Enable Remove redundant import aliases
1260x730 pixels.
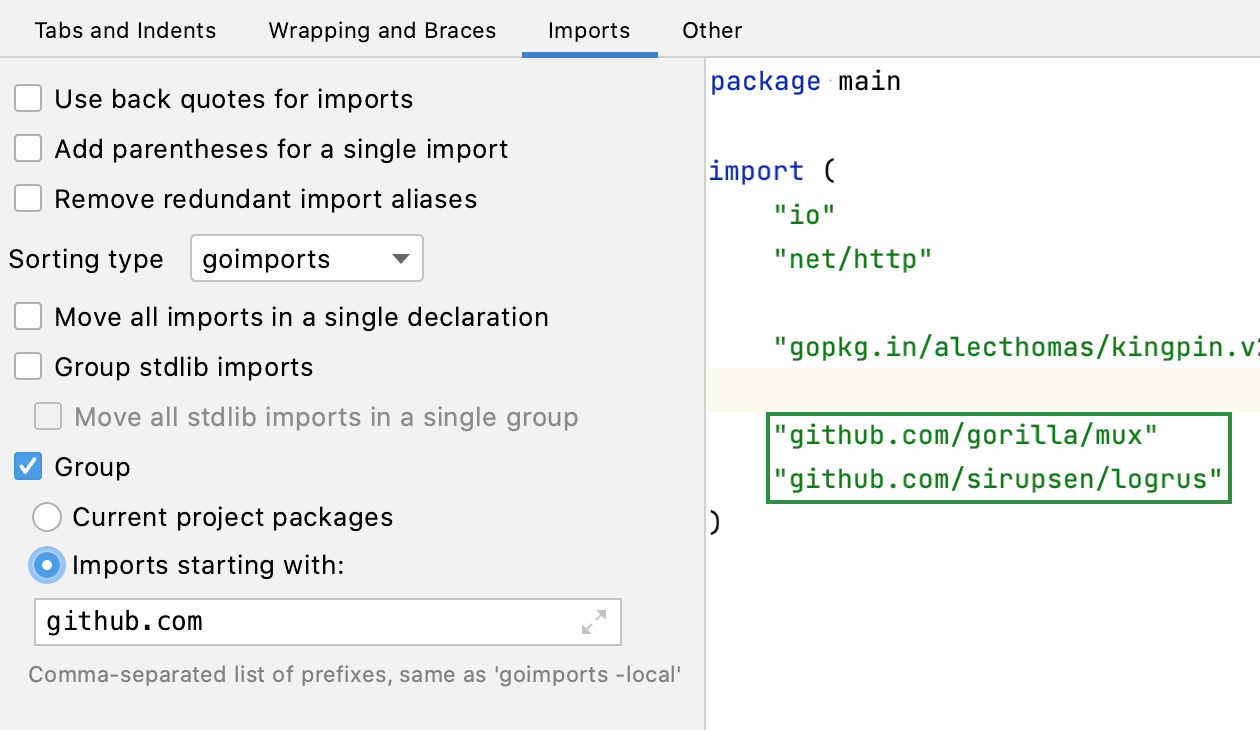pyautogui.click(x=27, y=198)
